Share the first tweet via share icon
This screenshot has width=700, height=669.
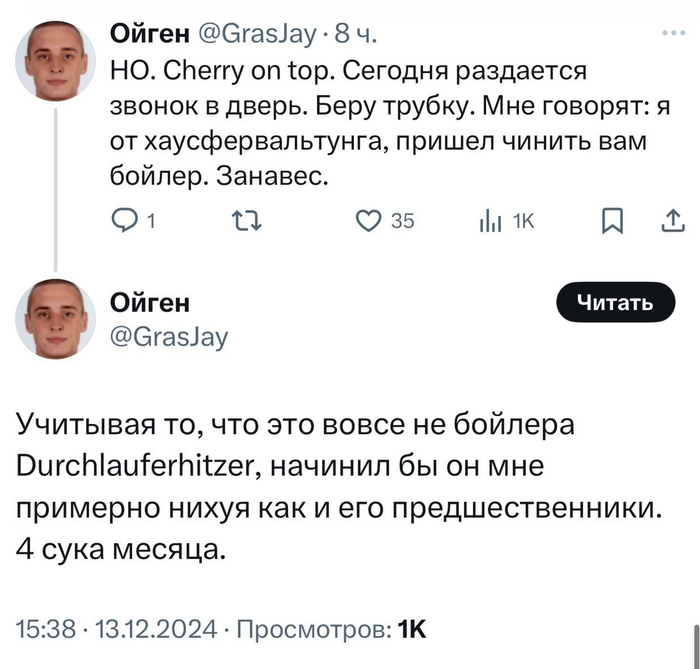click(673, 221)
